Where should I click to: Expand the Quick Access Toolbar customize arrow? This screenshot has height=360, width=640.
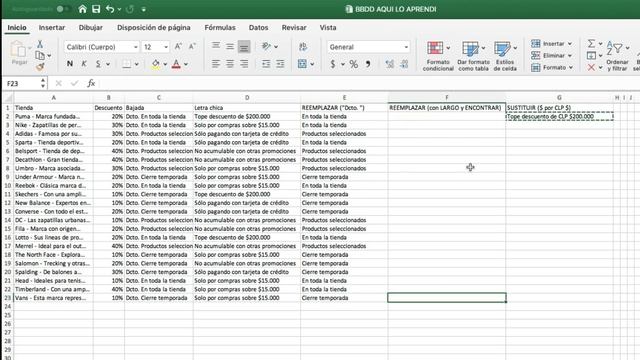[x=144, y=9]
